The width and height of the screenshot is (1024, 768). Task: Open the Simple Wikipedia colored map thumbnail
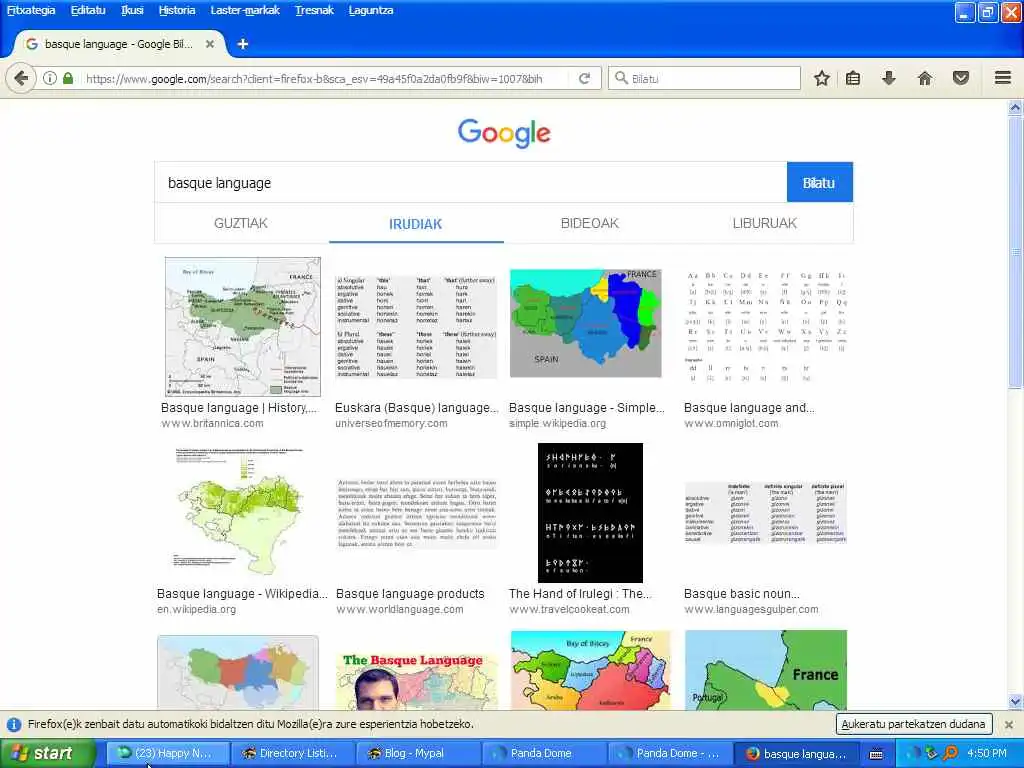(586, 323)
